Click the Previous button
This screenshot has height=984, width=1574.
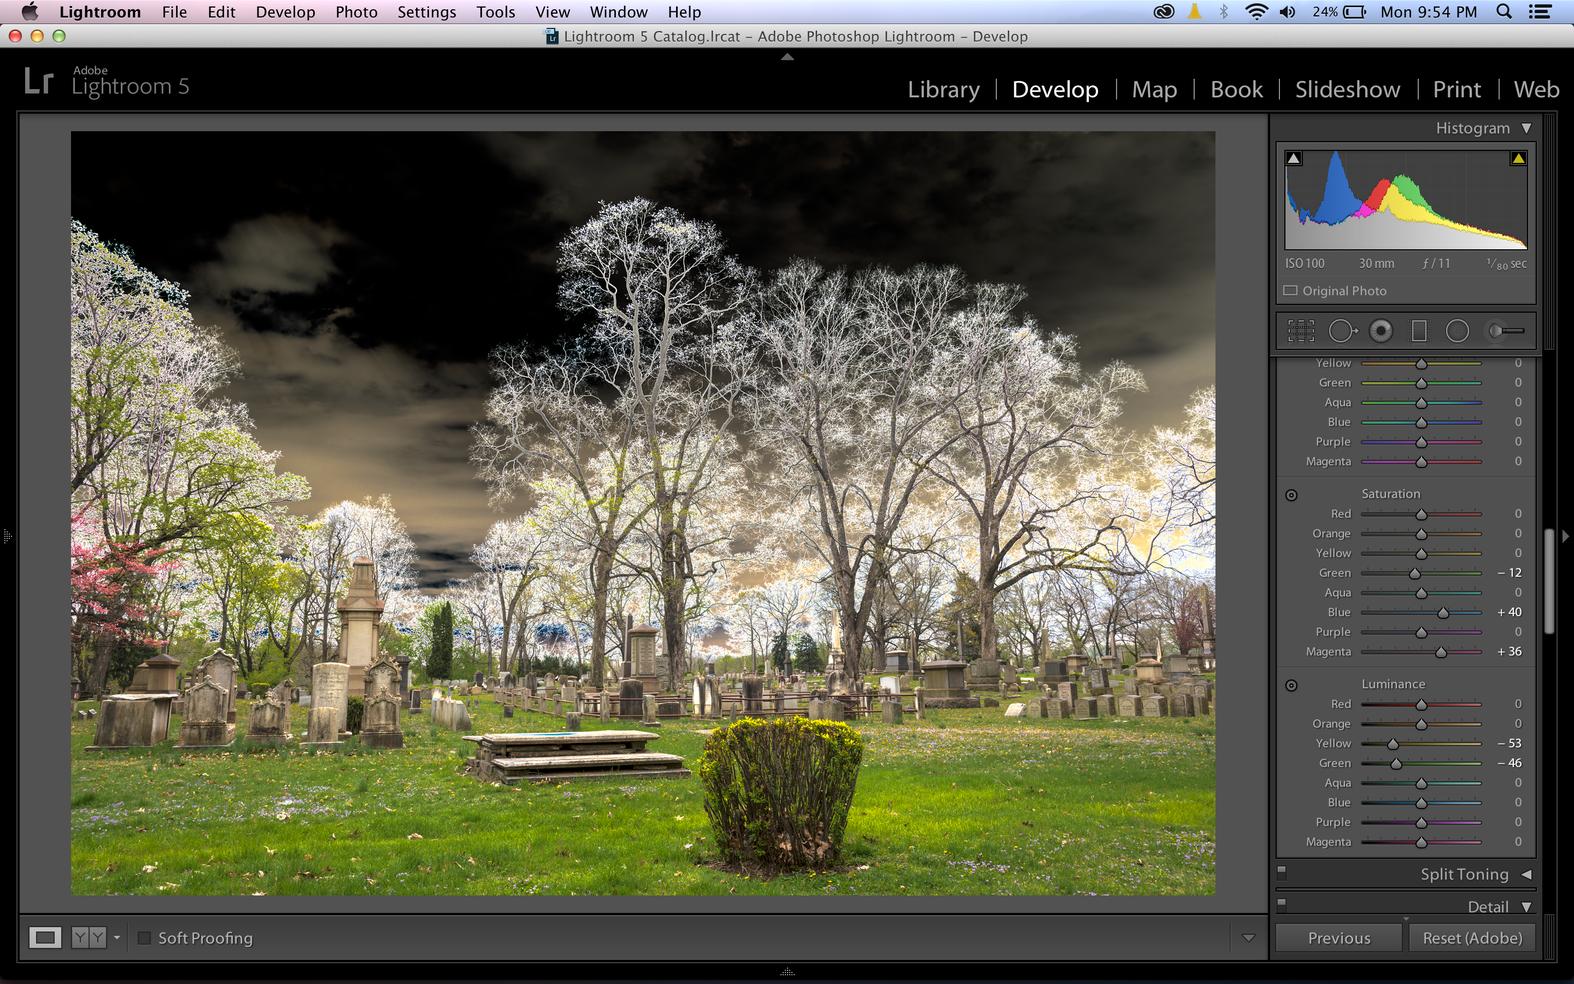(1338, 938)
